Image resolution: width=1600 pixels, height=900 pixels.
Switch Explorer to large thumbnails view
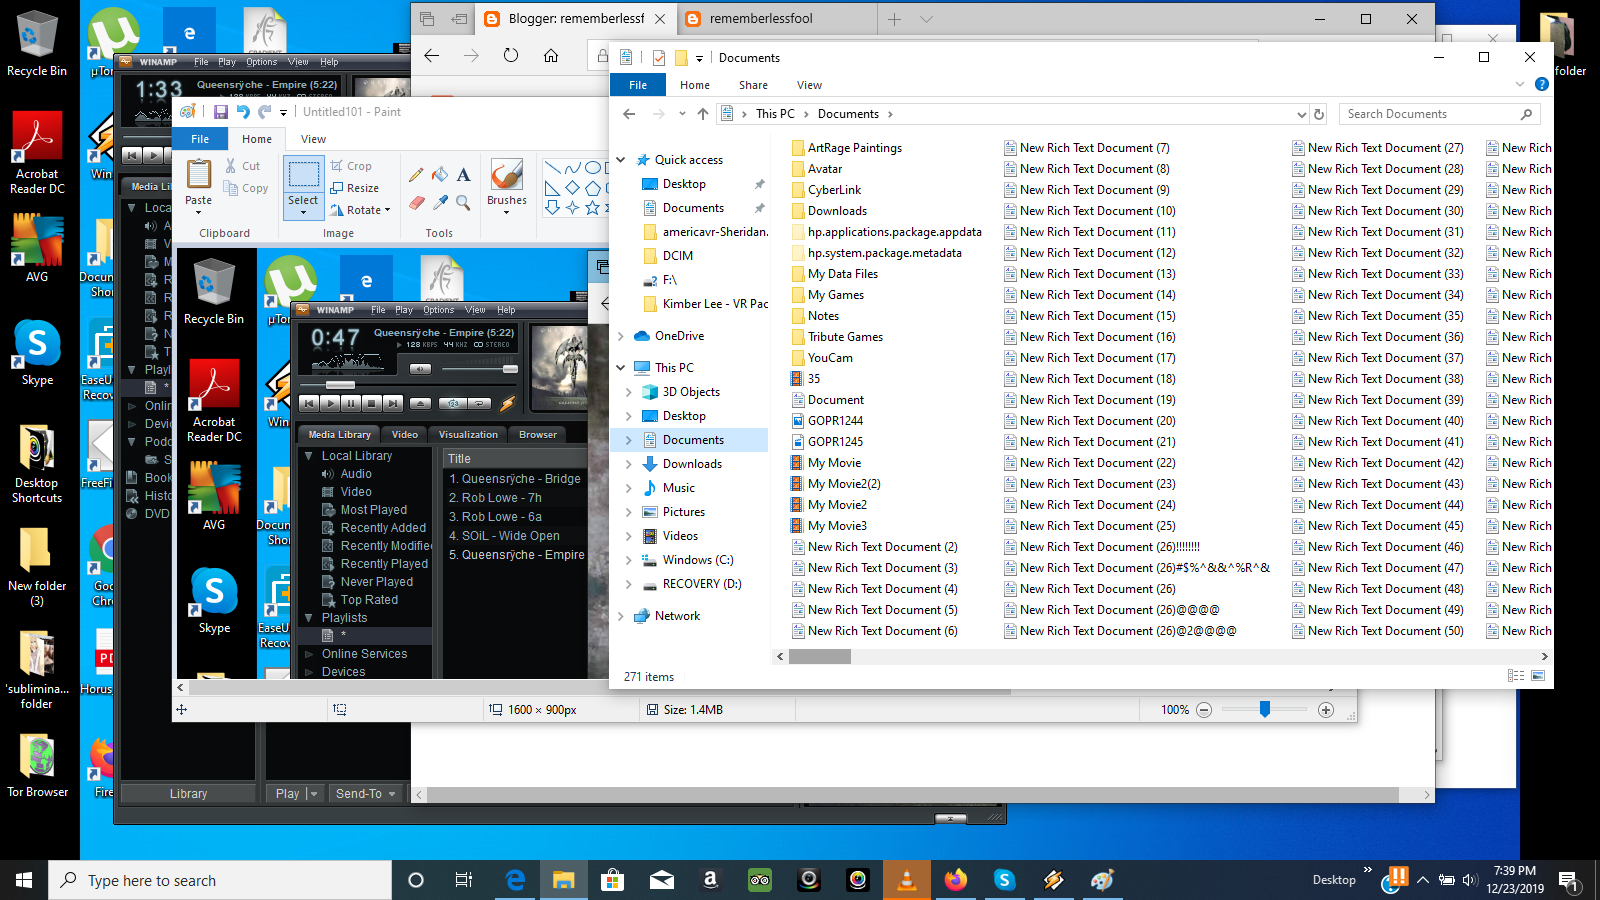pos(1538,676)
